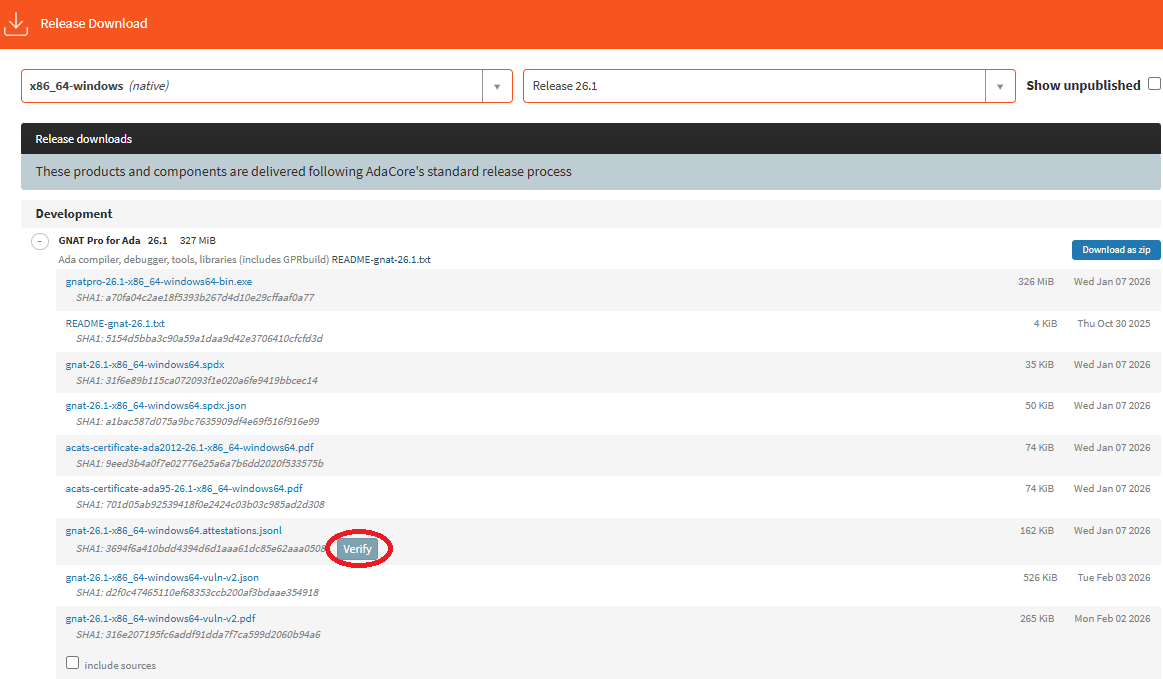
Task: Download the gnat-26.1 spdx.json file
Action: coord(156,406)
